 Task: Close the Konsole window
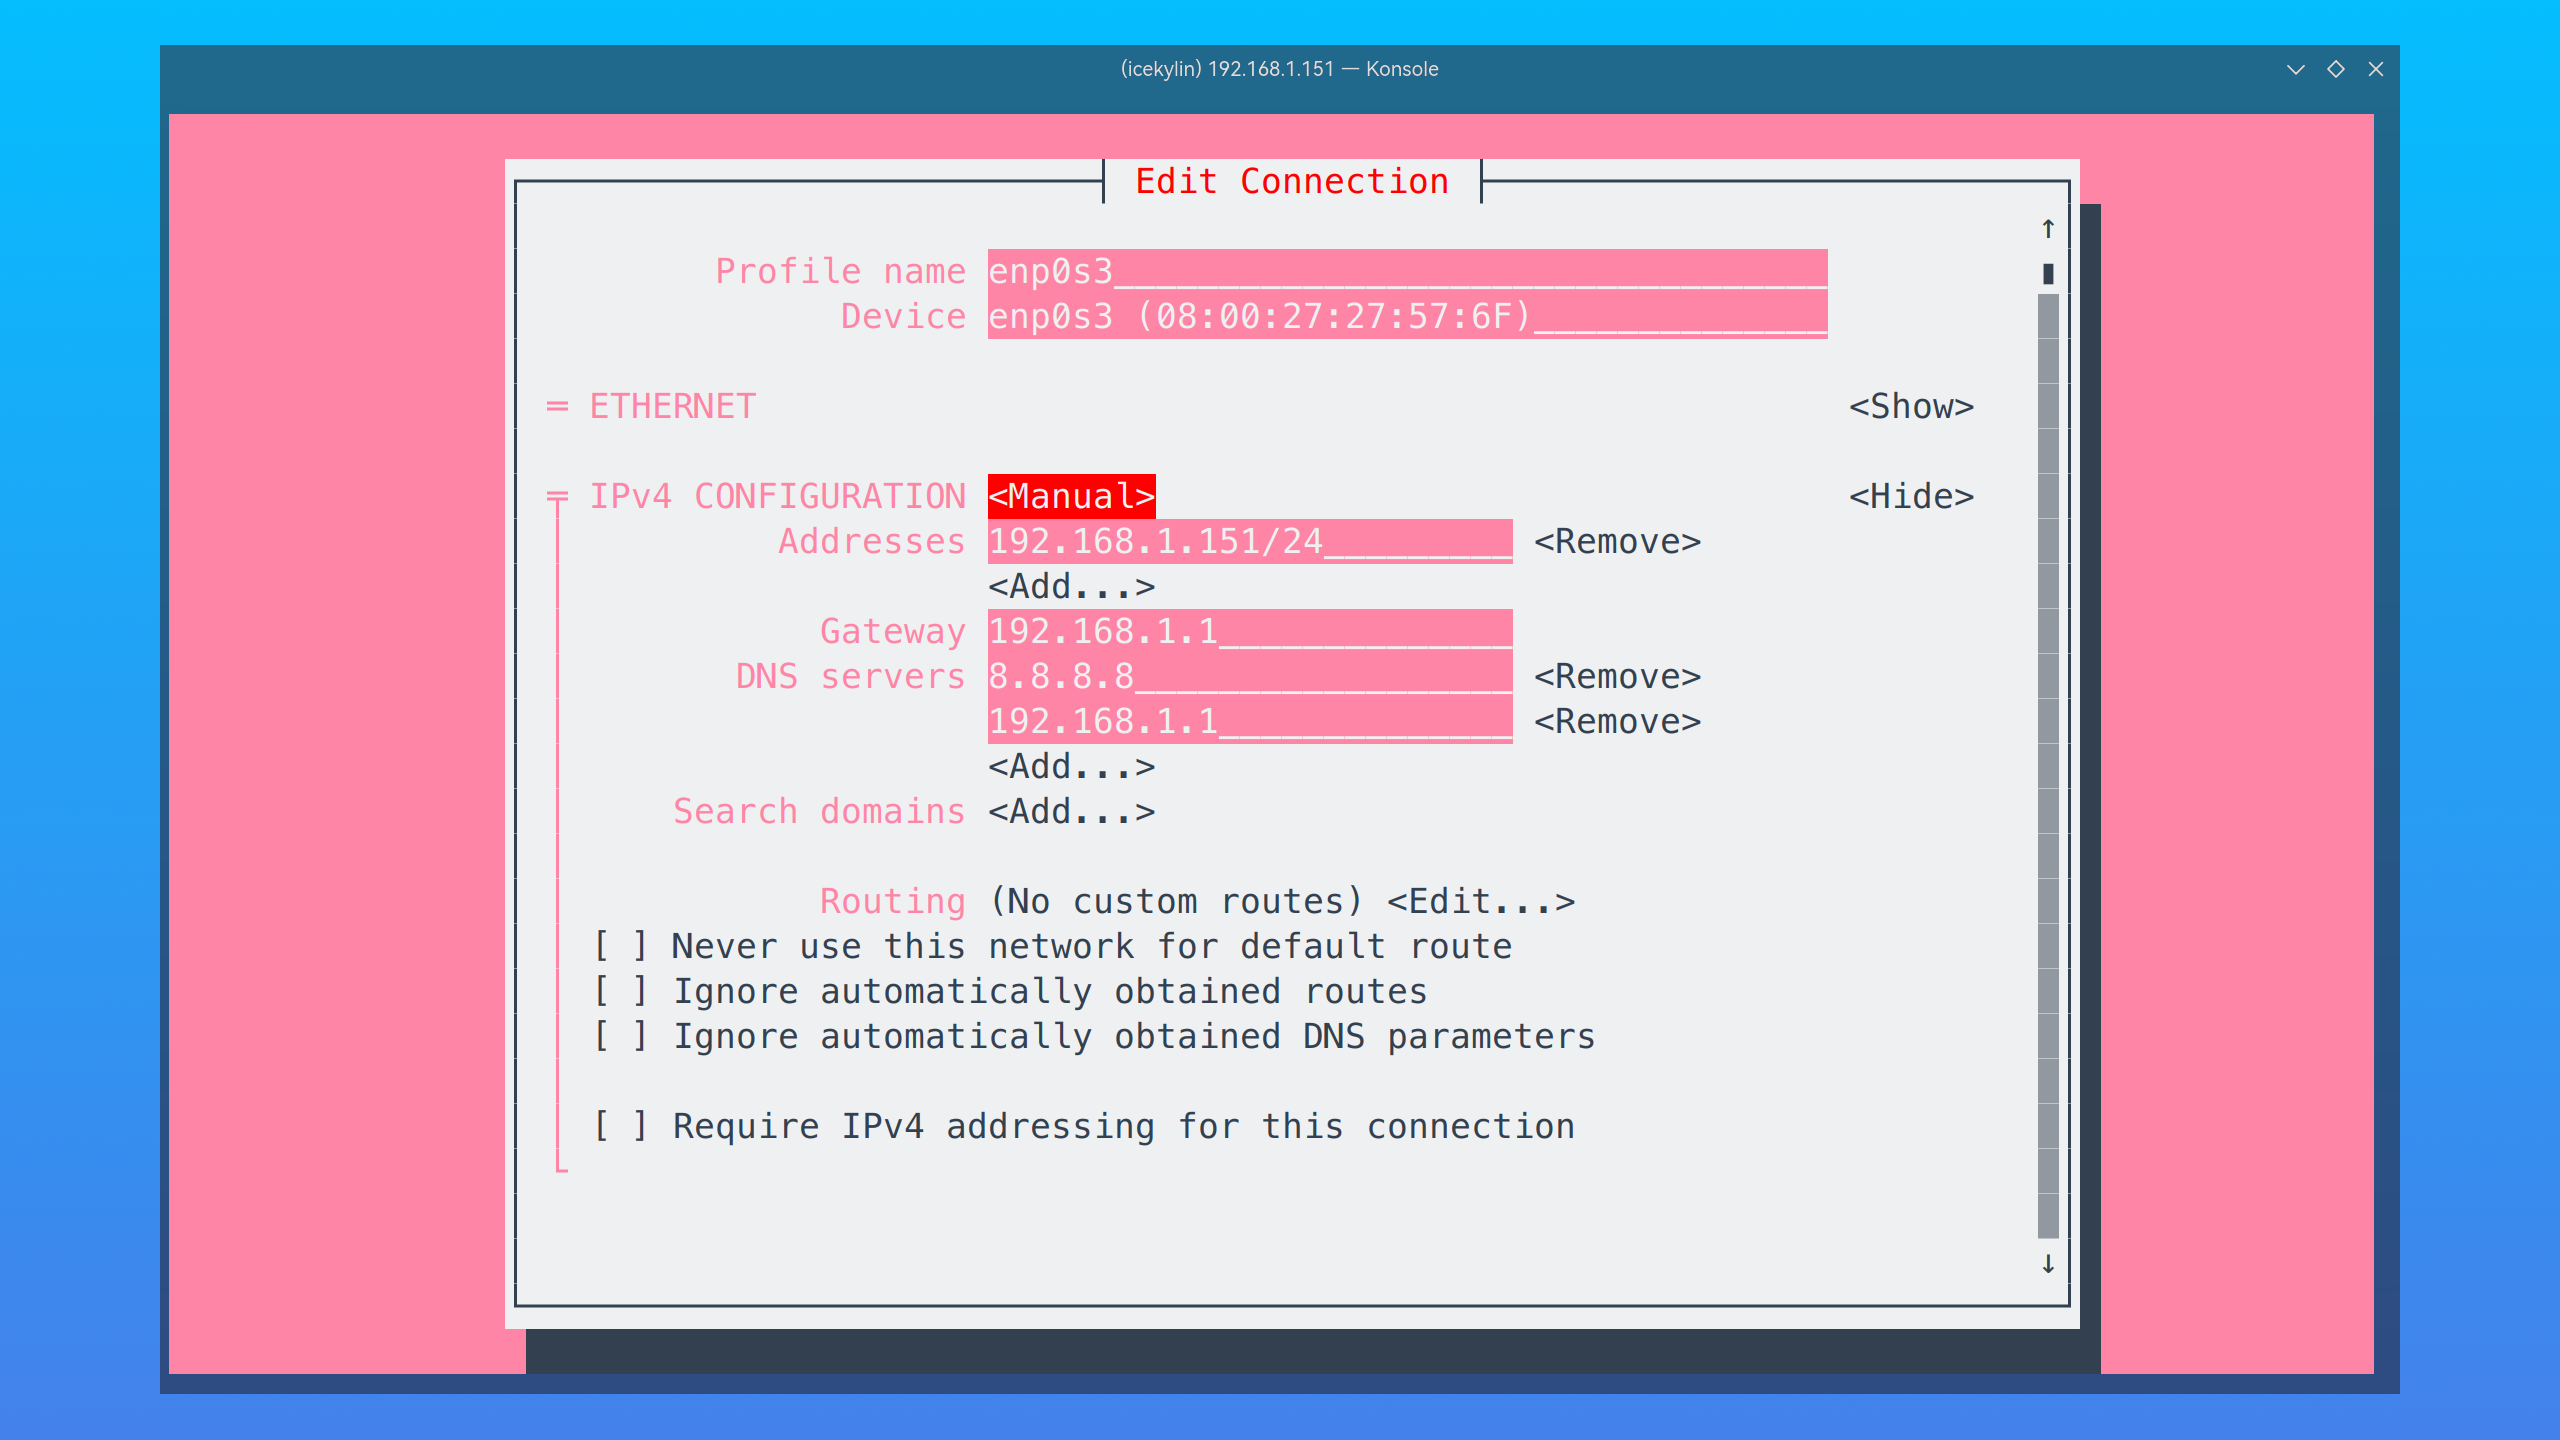pyautogui.click(x=2376, y=69)
